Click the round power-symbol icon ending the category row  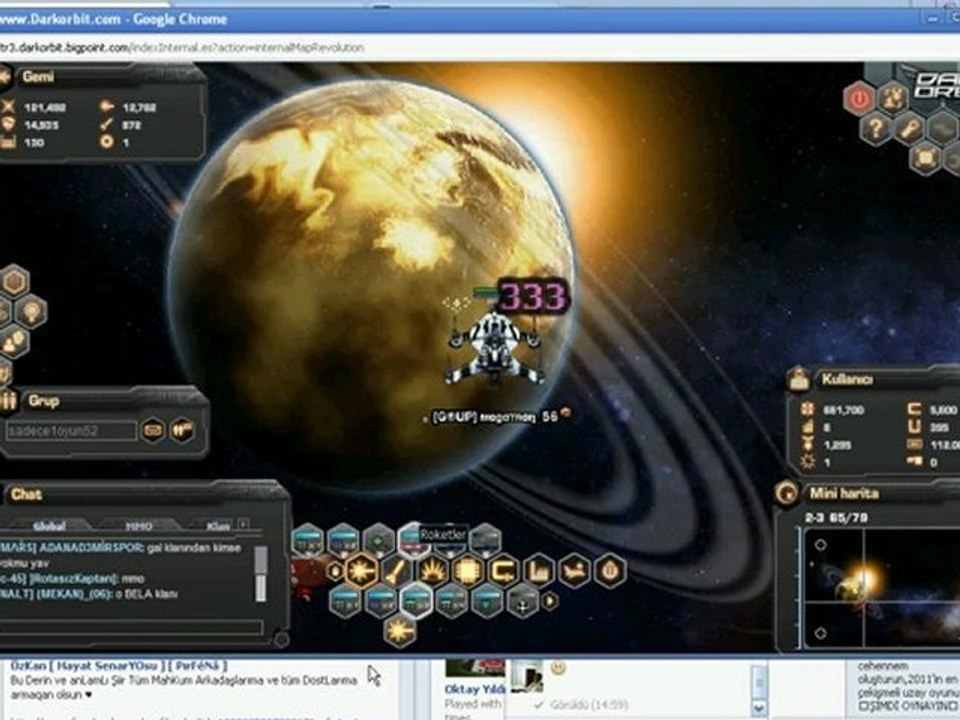[x=610, y=571]
